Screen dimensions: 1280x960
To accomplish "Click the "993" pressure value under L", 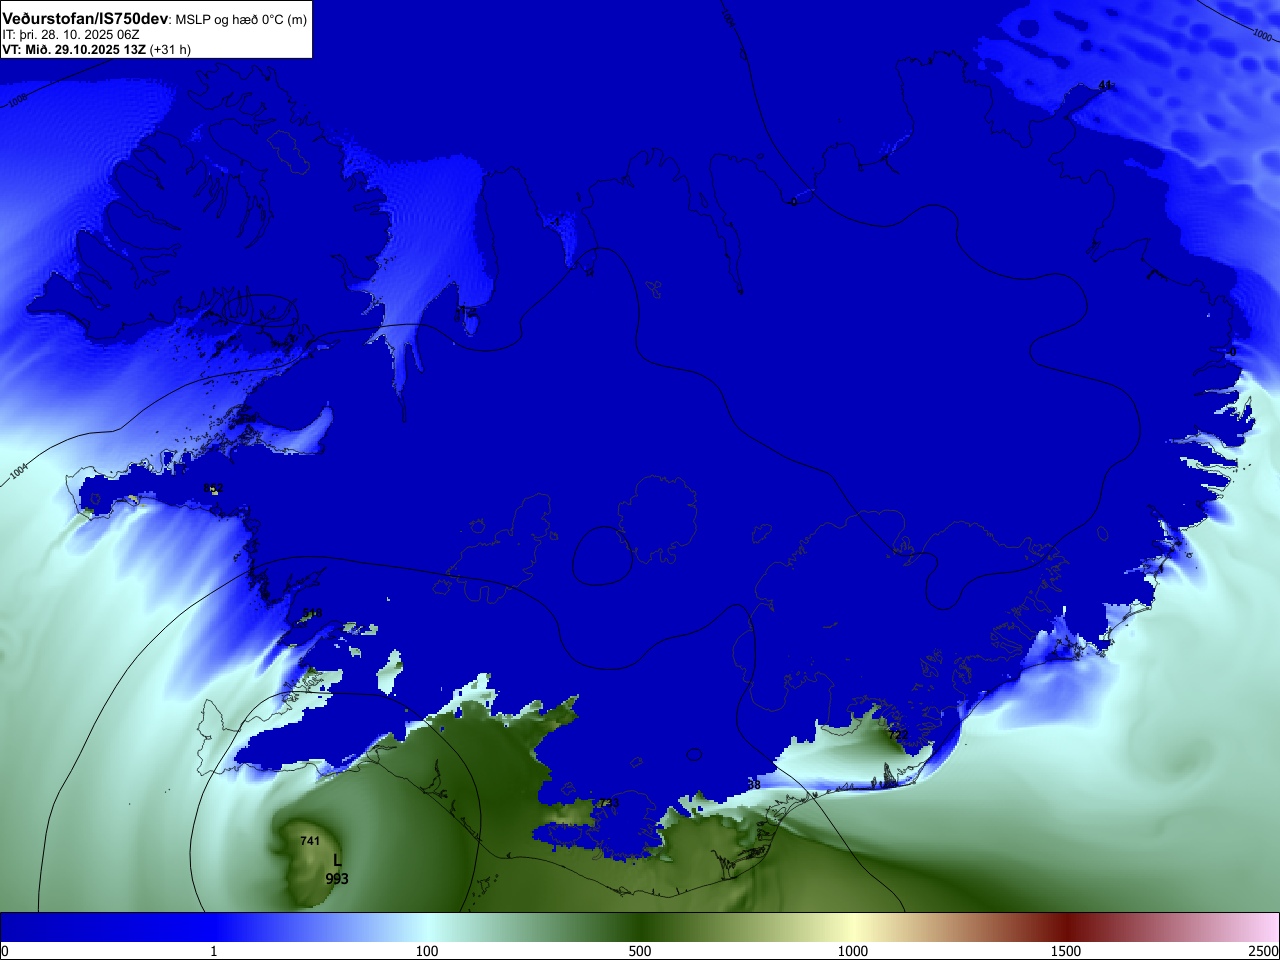I will (337, 879).
